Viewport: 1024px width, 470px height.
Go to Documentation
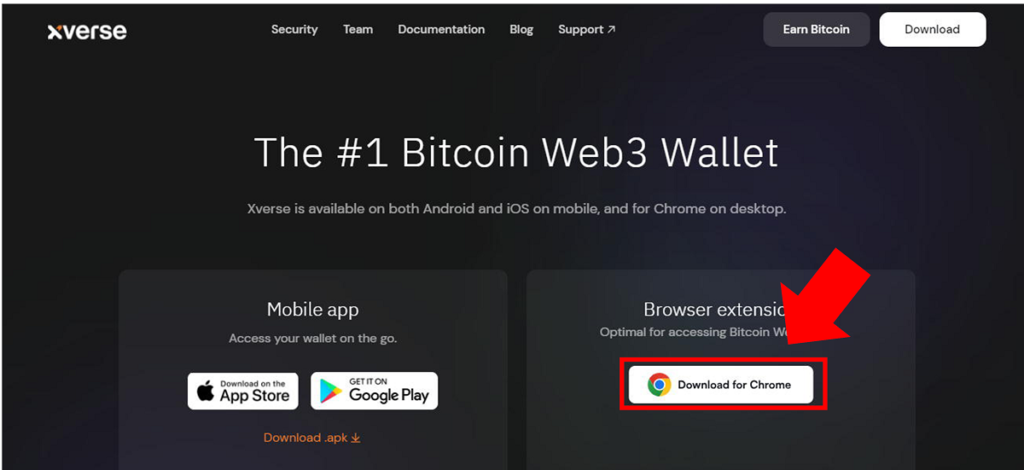[441, 29]
